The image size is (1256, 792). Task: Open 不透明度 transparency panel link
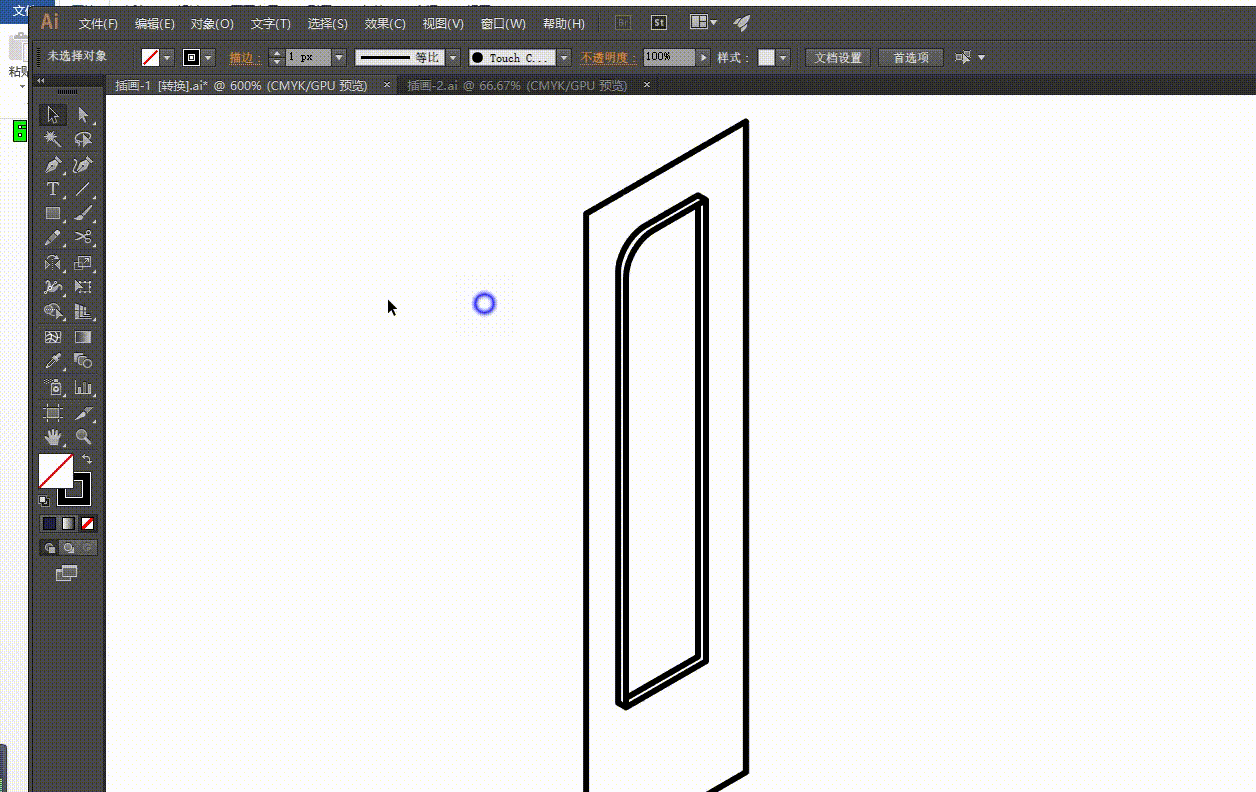click(606, 58)
